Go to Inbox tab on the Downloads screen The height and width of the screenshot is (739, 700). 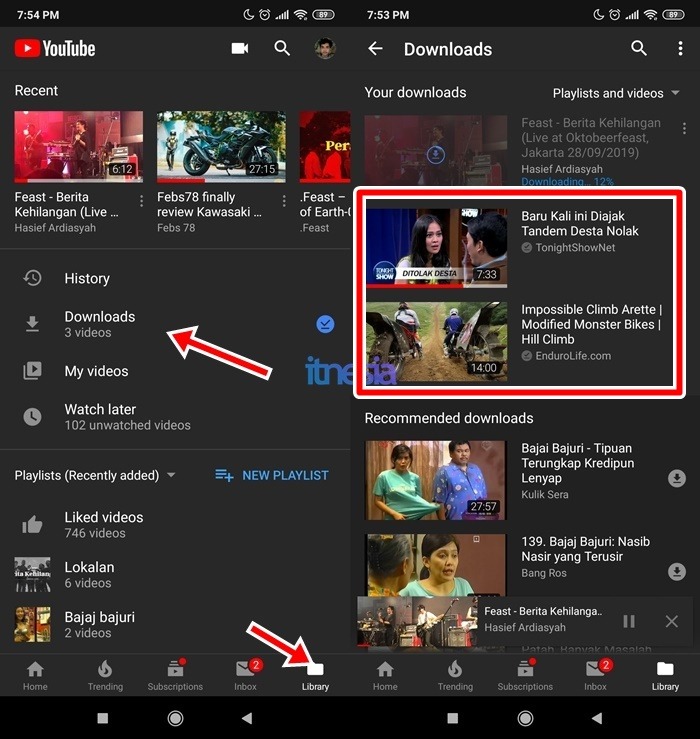596,675
